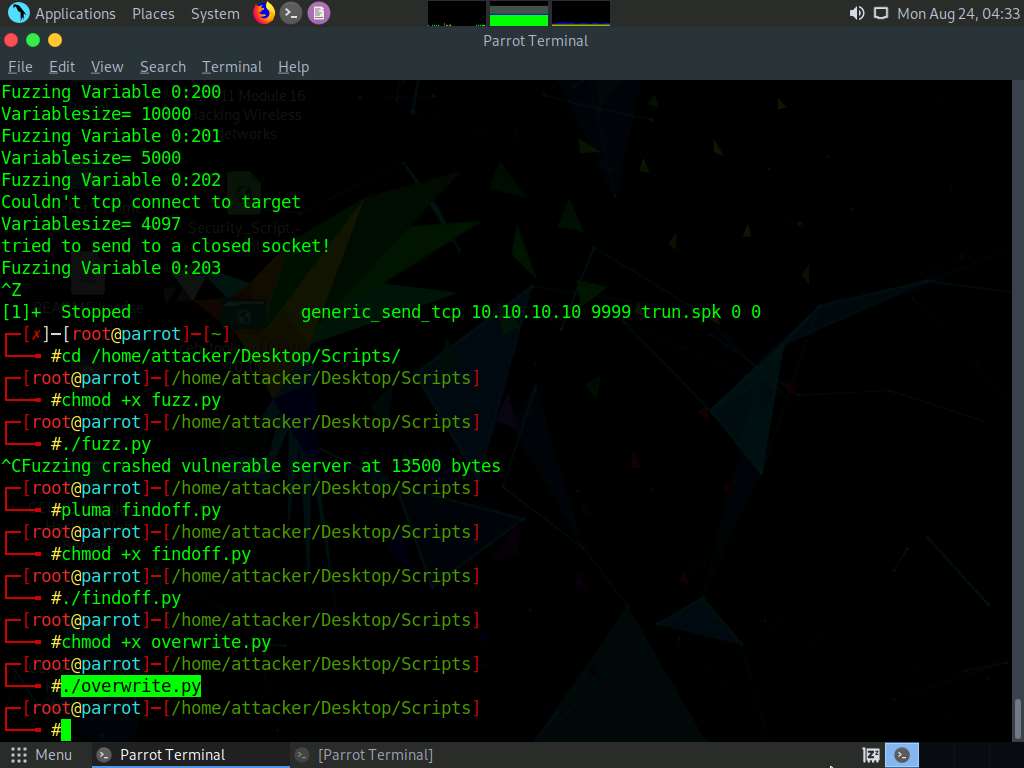Launch Firefox from the top panel
This screenshot has height=768, width=1024.
[264, 13]
